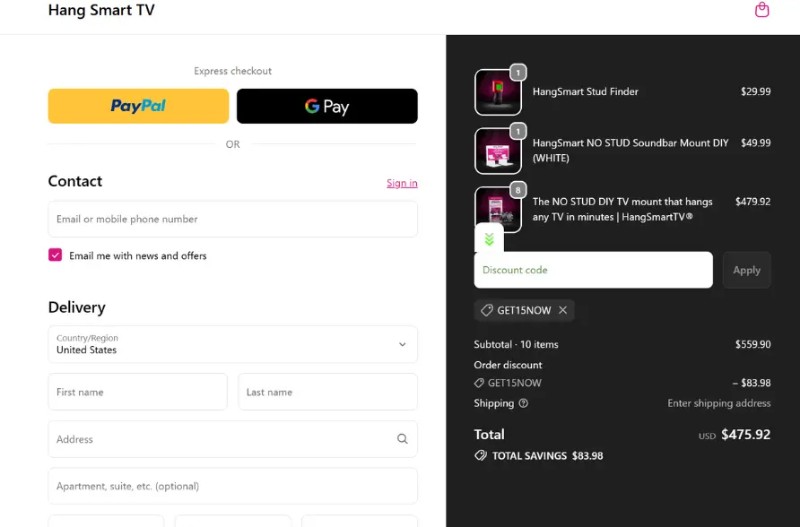Image resolution: width=800 pixels, height=527 pixels.
Task: Apply the discount code
Action: (746, 270)
